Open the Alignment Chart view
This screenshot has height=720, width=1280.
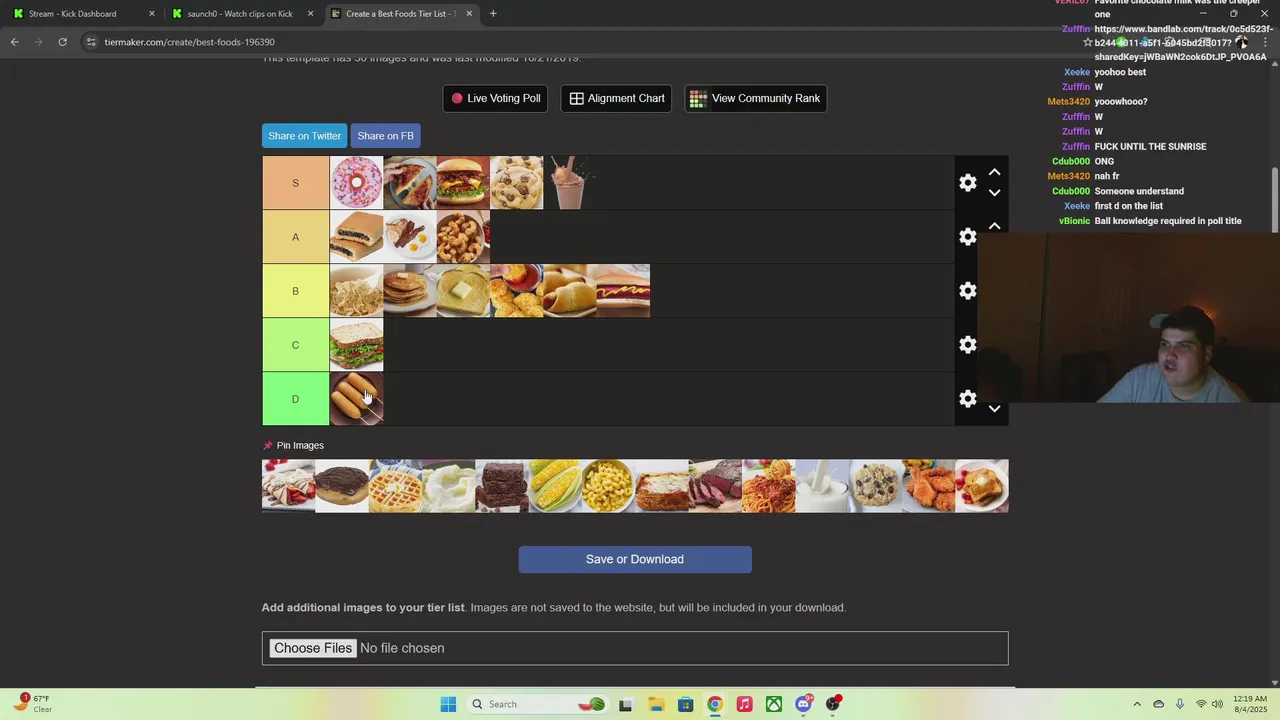point(616,98)
